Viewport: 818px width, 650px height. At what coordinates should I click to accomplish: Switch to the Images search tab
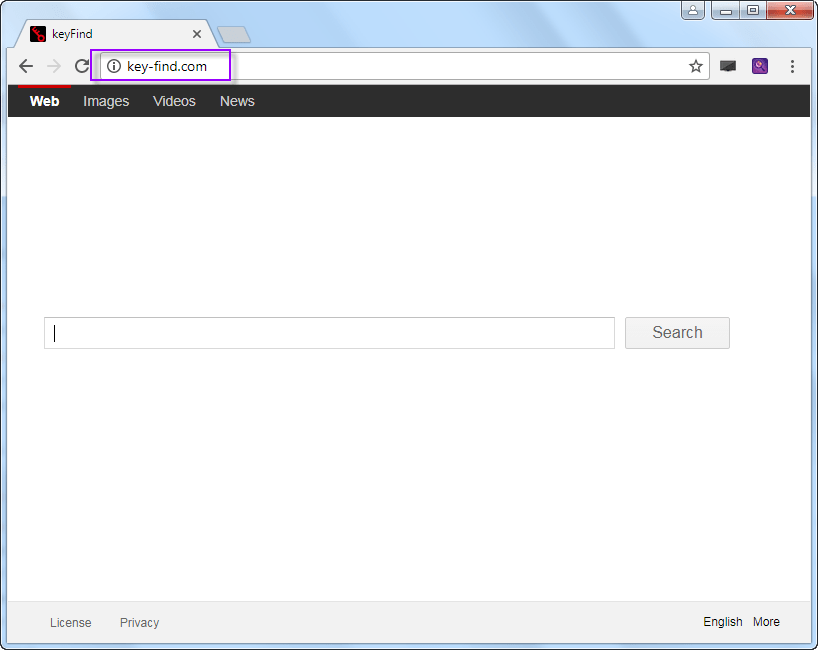click(x=106, y=101)
